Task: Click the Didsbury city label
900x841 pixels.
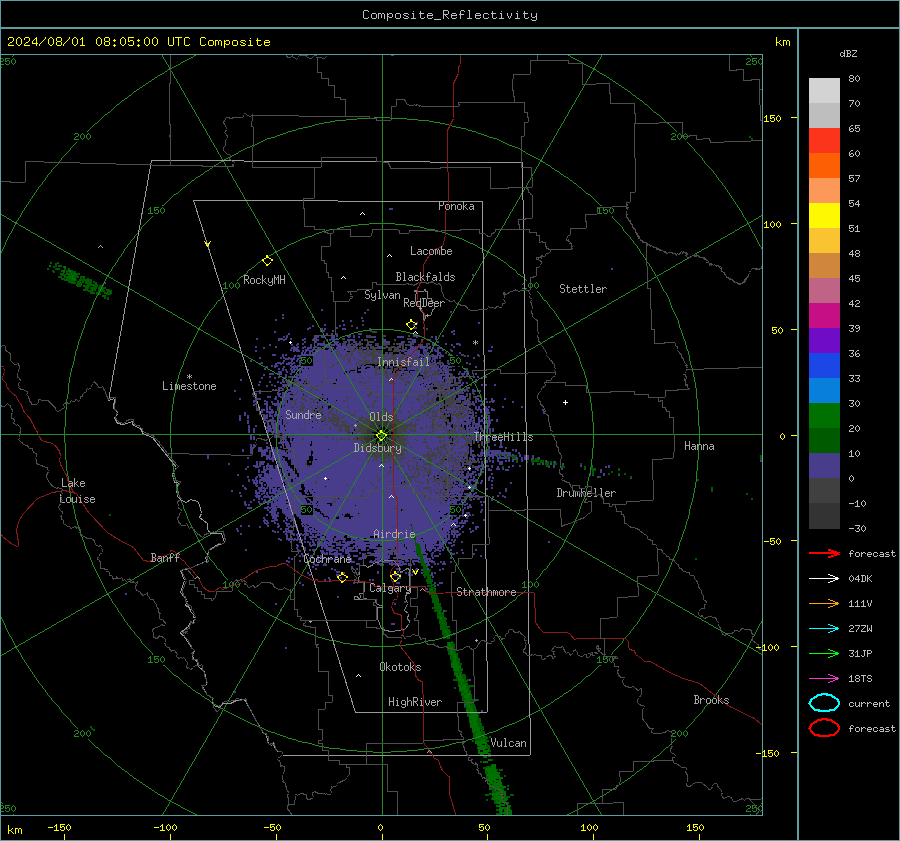Action: (x=378, y=448)
